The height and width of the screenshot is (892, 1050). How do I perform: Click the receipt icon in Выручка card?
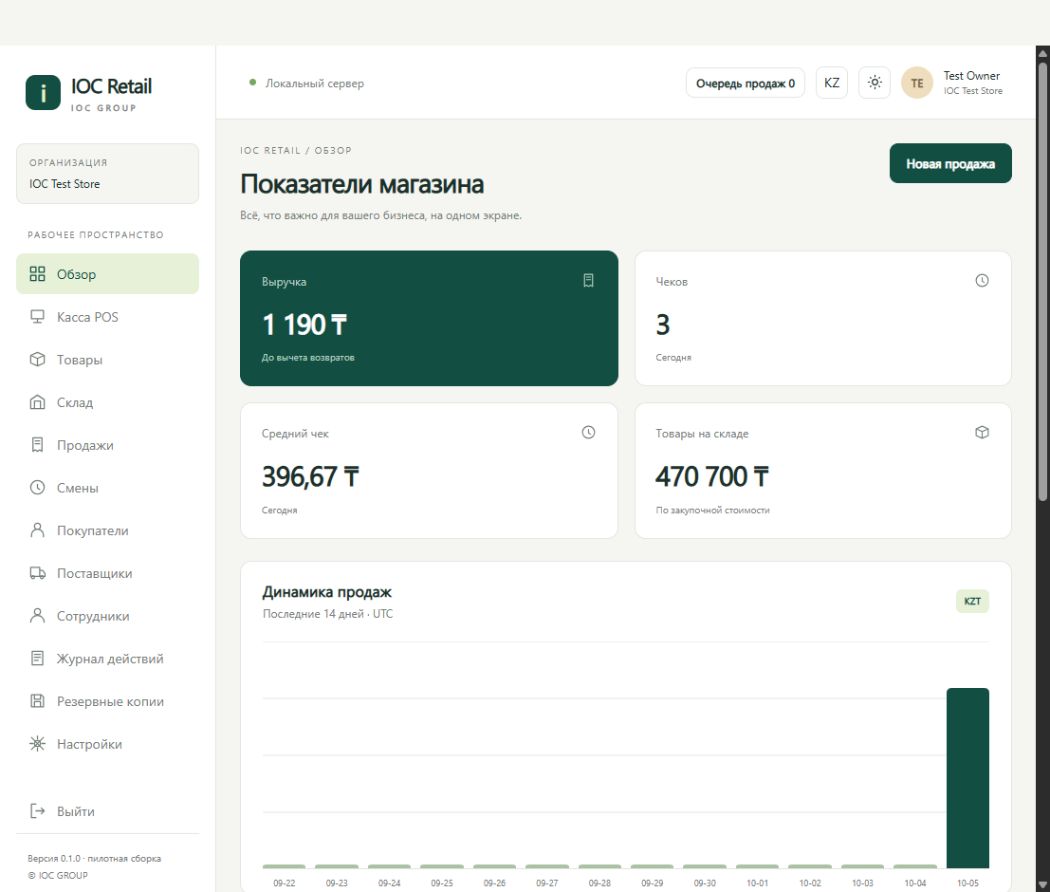coord(588,281)
